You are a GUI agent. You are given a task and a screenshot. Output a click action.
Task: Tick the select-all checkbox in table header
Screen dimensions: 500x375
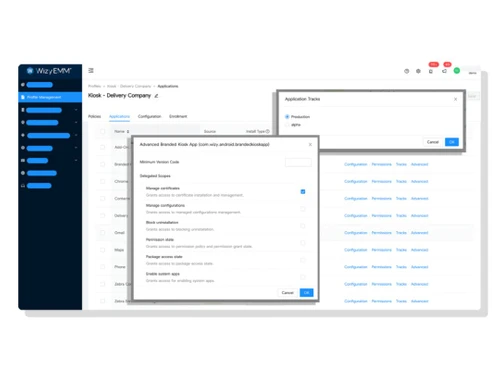point(103,131)
